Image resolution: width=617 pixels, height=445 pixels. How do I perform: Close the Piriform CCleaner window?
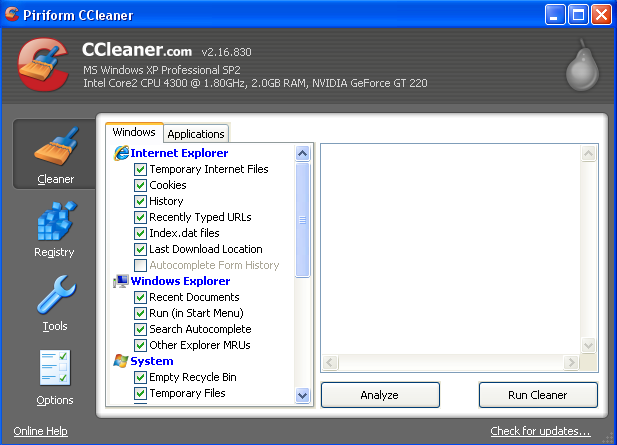(x=601, y=15)
